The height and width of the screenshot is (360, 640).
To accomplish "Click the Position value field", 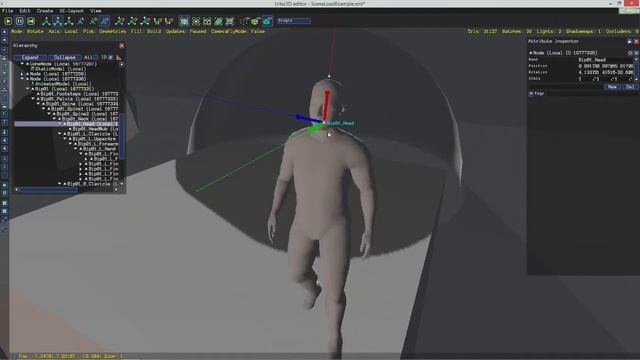I will 605,66.
